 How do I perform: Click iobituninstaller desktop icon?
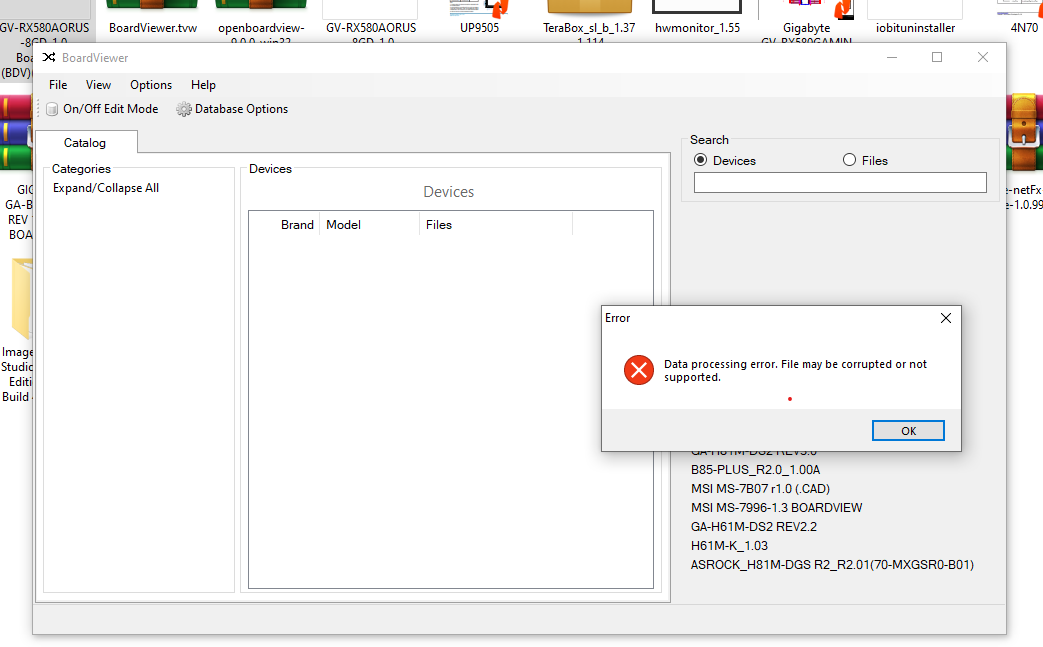tap(915, 19)
